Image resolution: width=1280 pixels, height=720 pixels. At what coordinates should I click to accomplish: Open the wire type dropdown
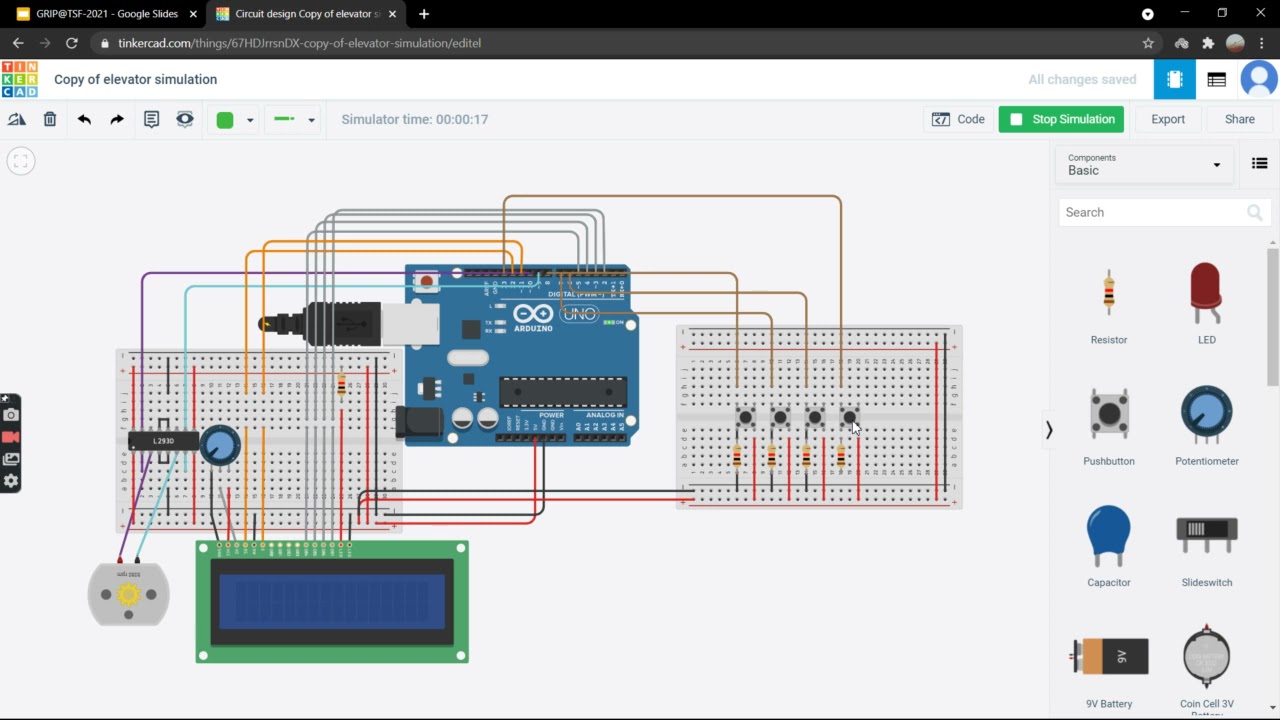click(294, 120)
